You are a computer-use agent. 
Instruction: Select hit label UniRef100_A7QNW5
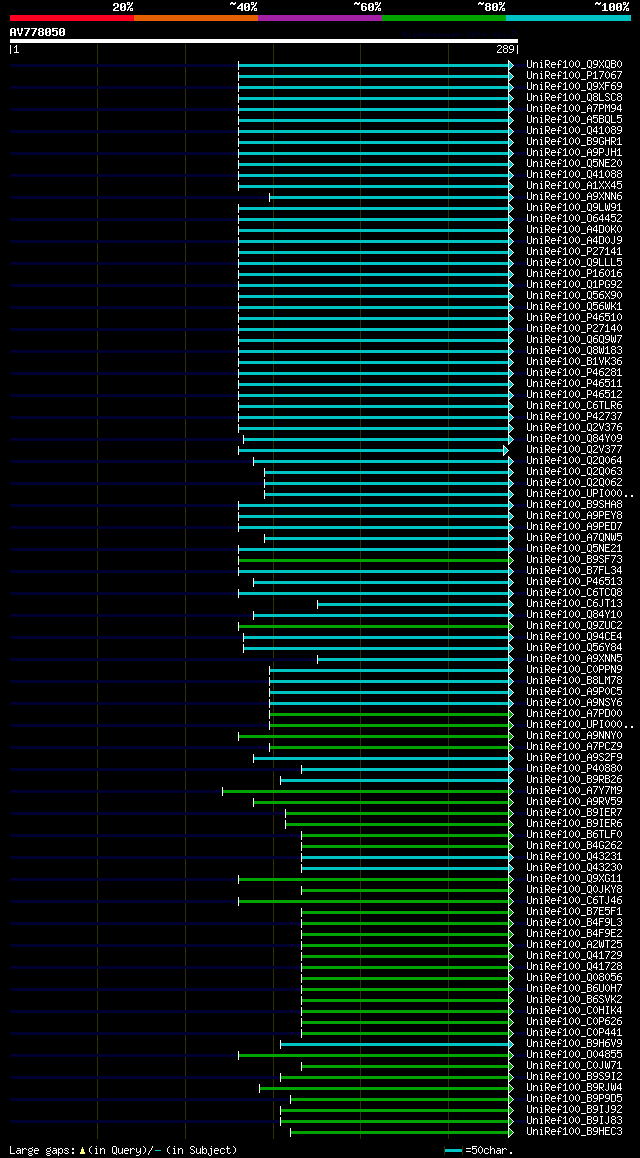point(574,538)
